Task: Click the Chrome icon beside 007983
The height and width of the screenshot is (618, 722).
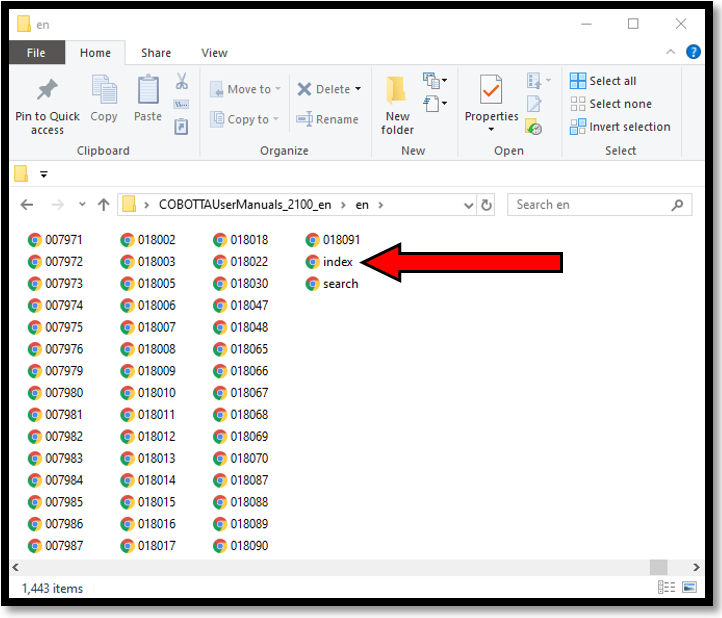Action: pos(35,459)
